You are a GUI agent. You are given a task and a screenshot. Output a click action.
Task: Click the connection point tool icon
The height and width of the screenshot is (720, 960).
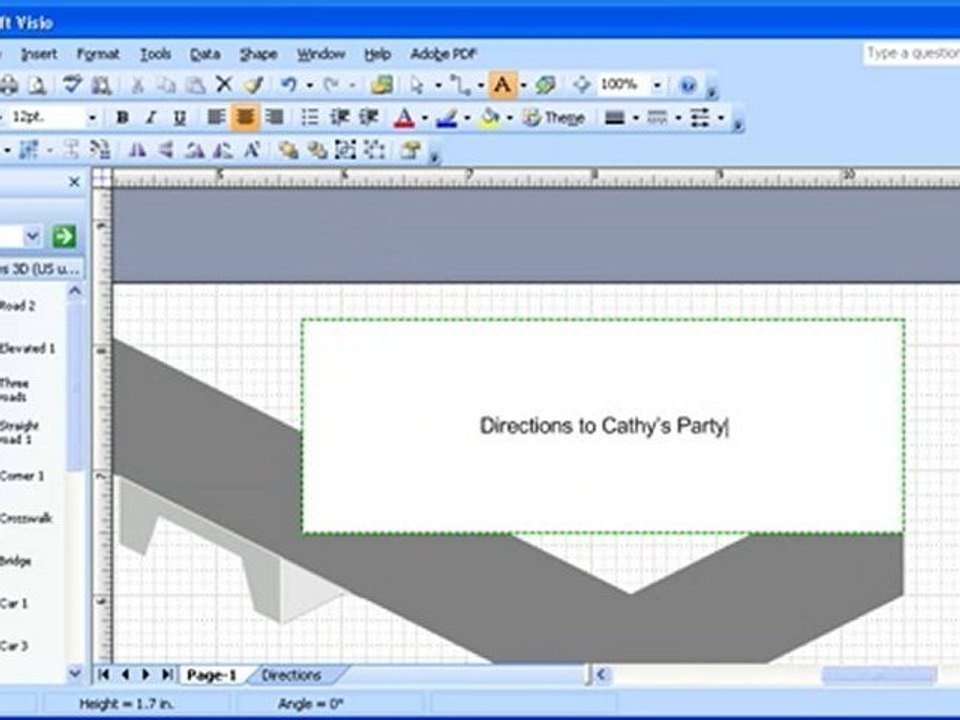click(545, 84)
